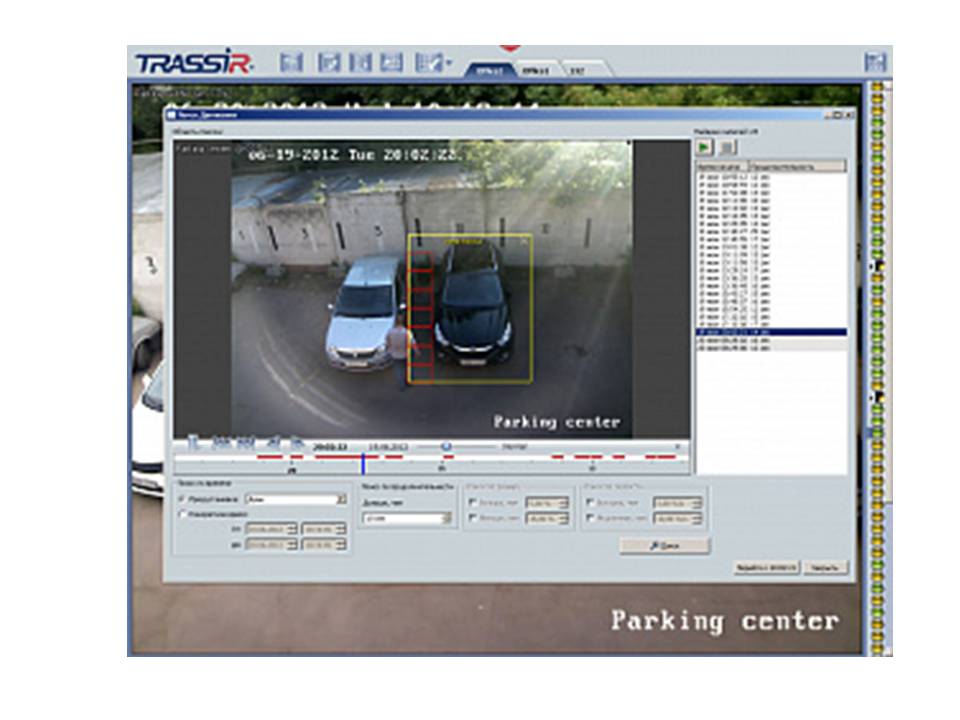Click the last button in the dialog's bottom right corner
The image size is (960, 720).
point(826,568)
